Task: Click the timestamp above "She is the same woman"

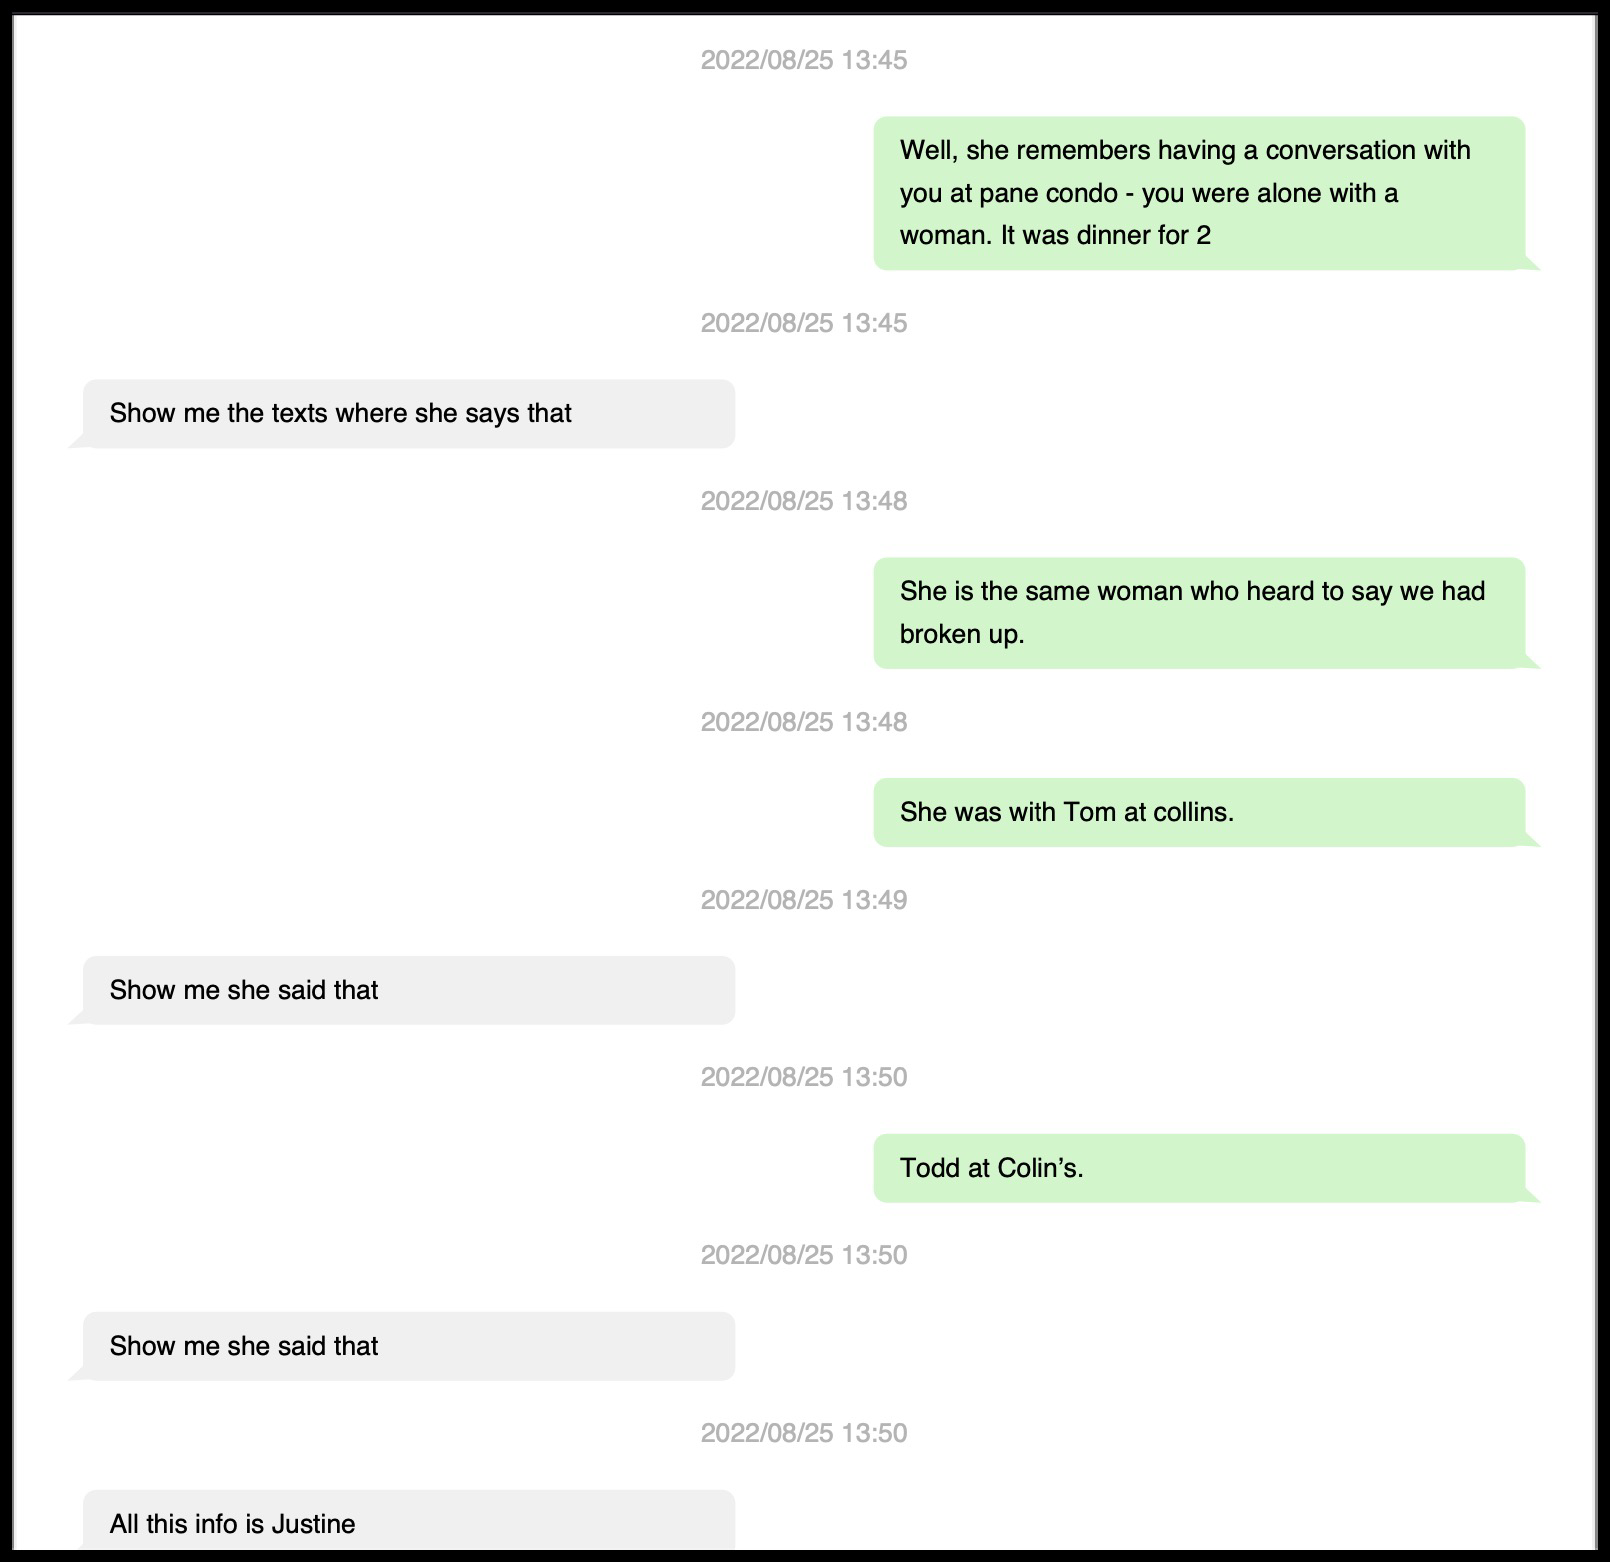Action: (804, 501)
